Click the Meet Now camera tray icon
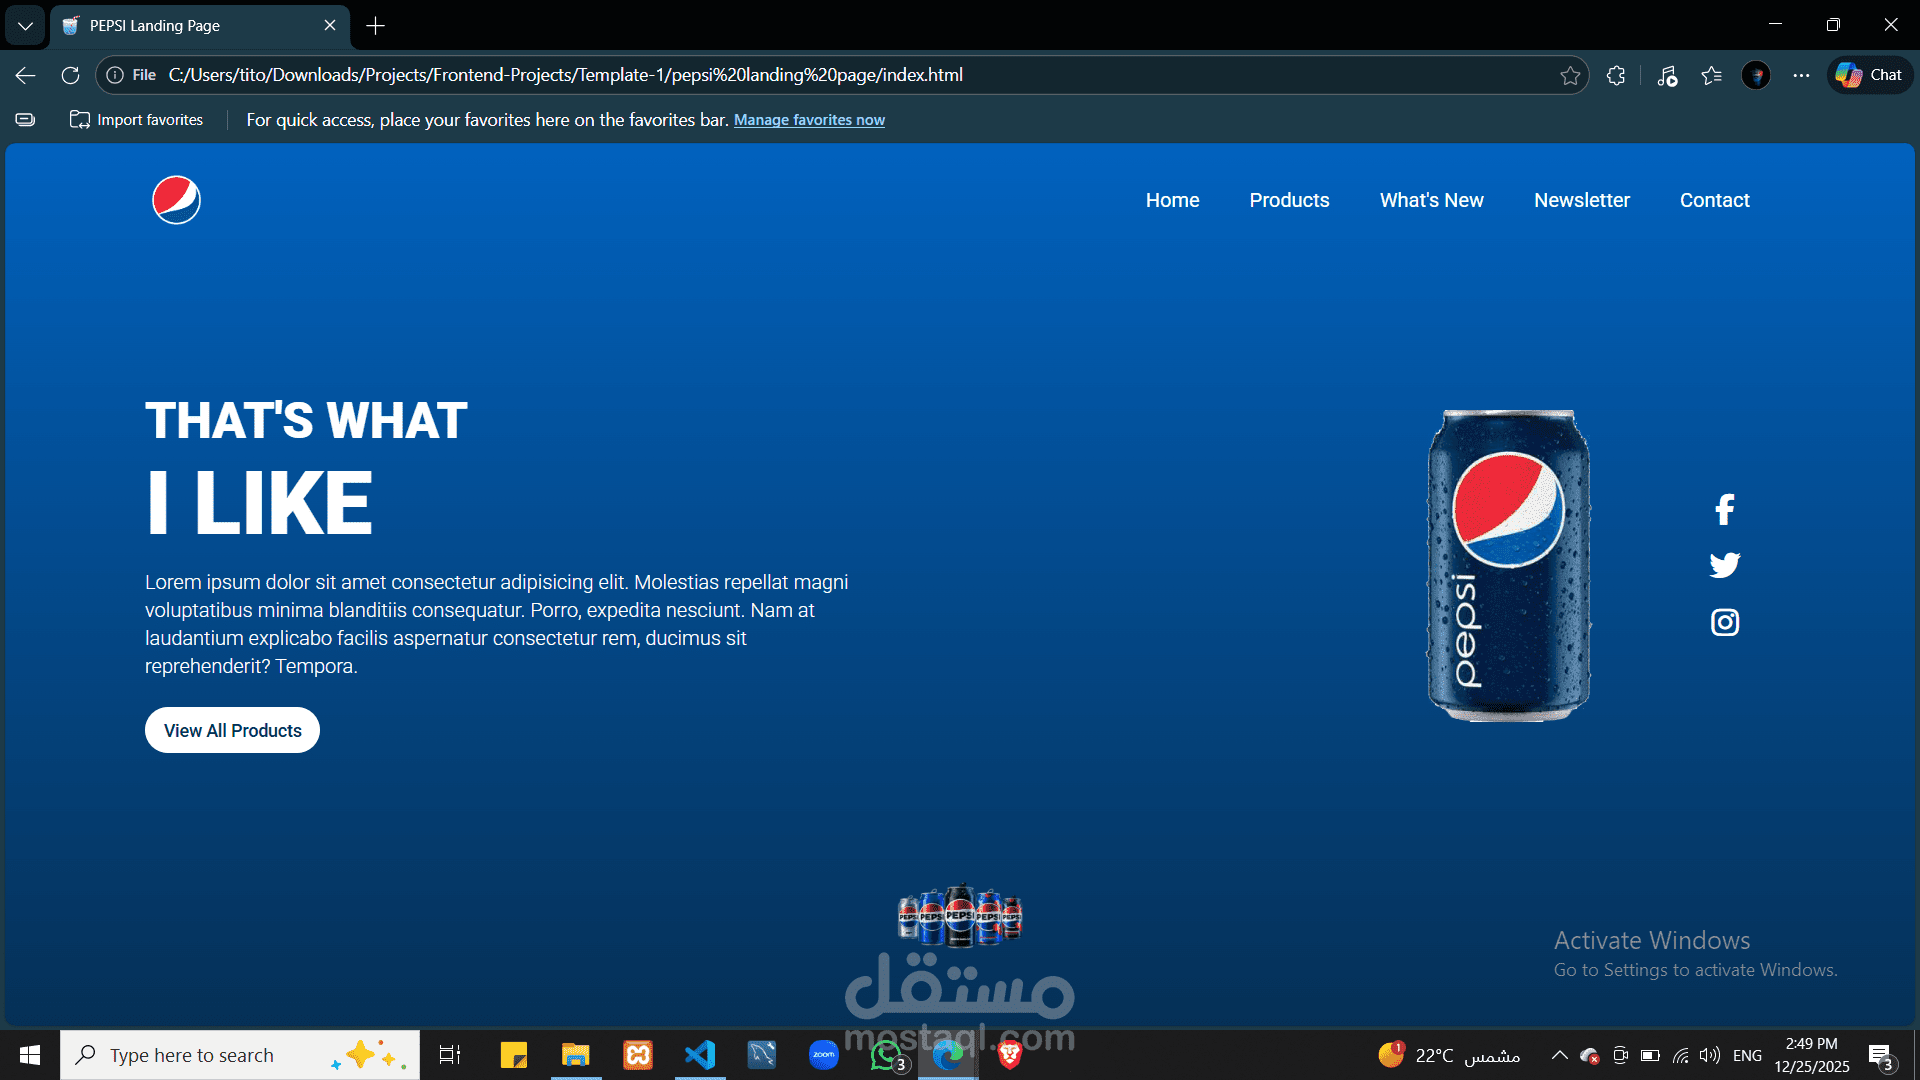 click(x=1620, y=1055)
